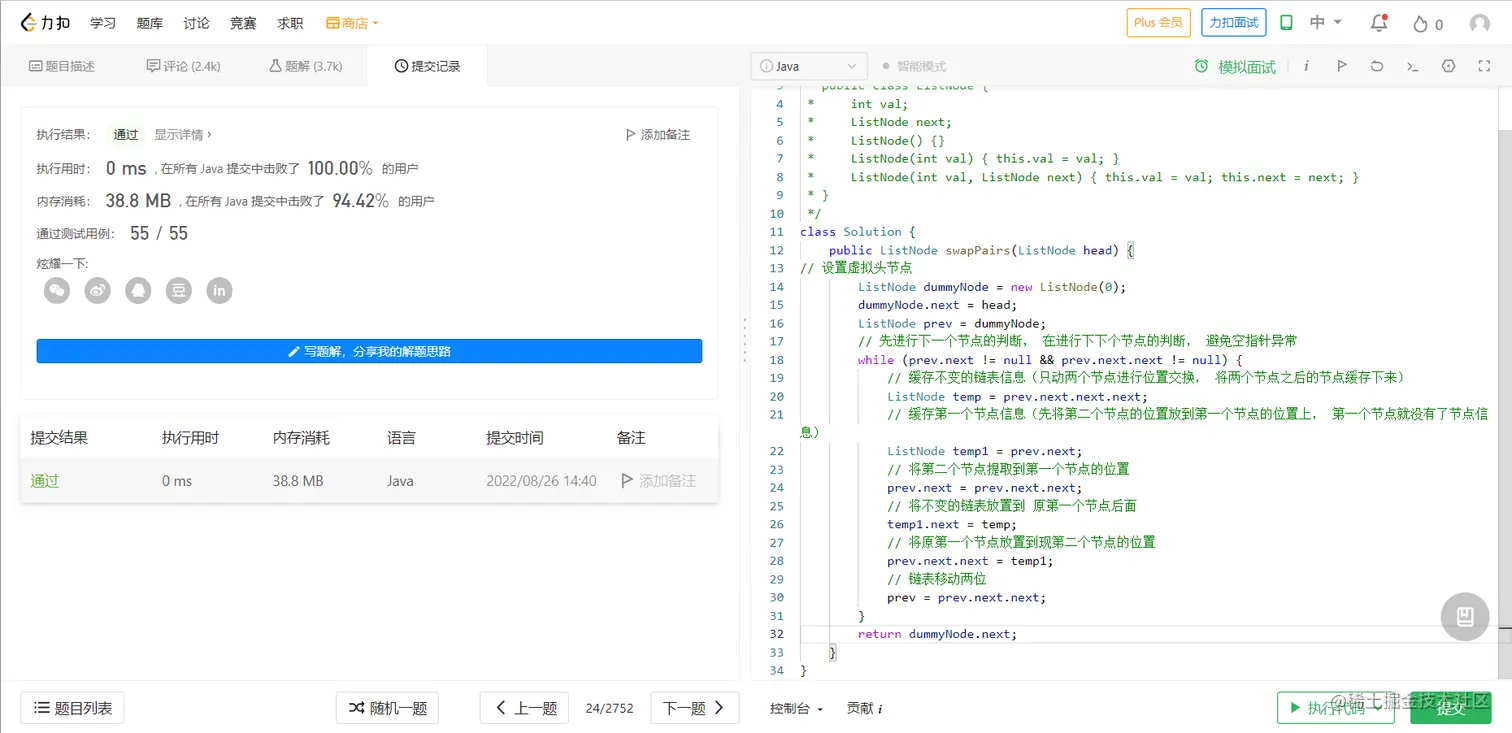Click the italic i info icon in editor toolbar
Viewport: 1512px width, 733px height.
1306,66
